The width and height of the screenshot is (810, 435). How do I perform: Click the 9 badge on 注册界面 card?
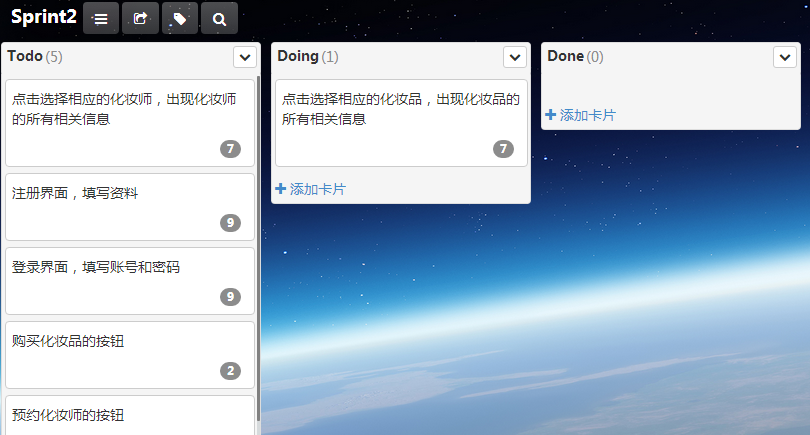click(x=230, y=223)
